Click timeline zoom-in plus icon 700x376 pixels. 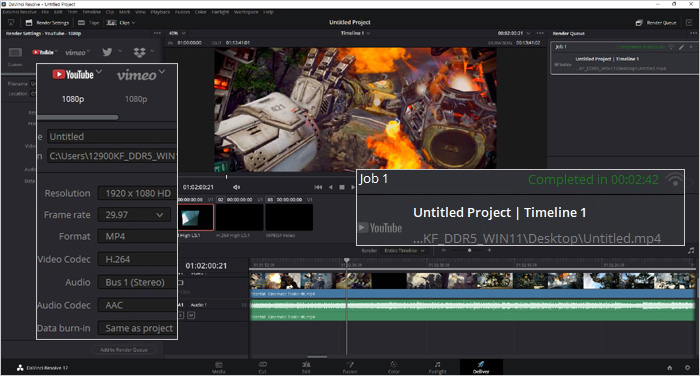click(489, 251)
